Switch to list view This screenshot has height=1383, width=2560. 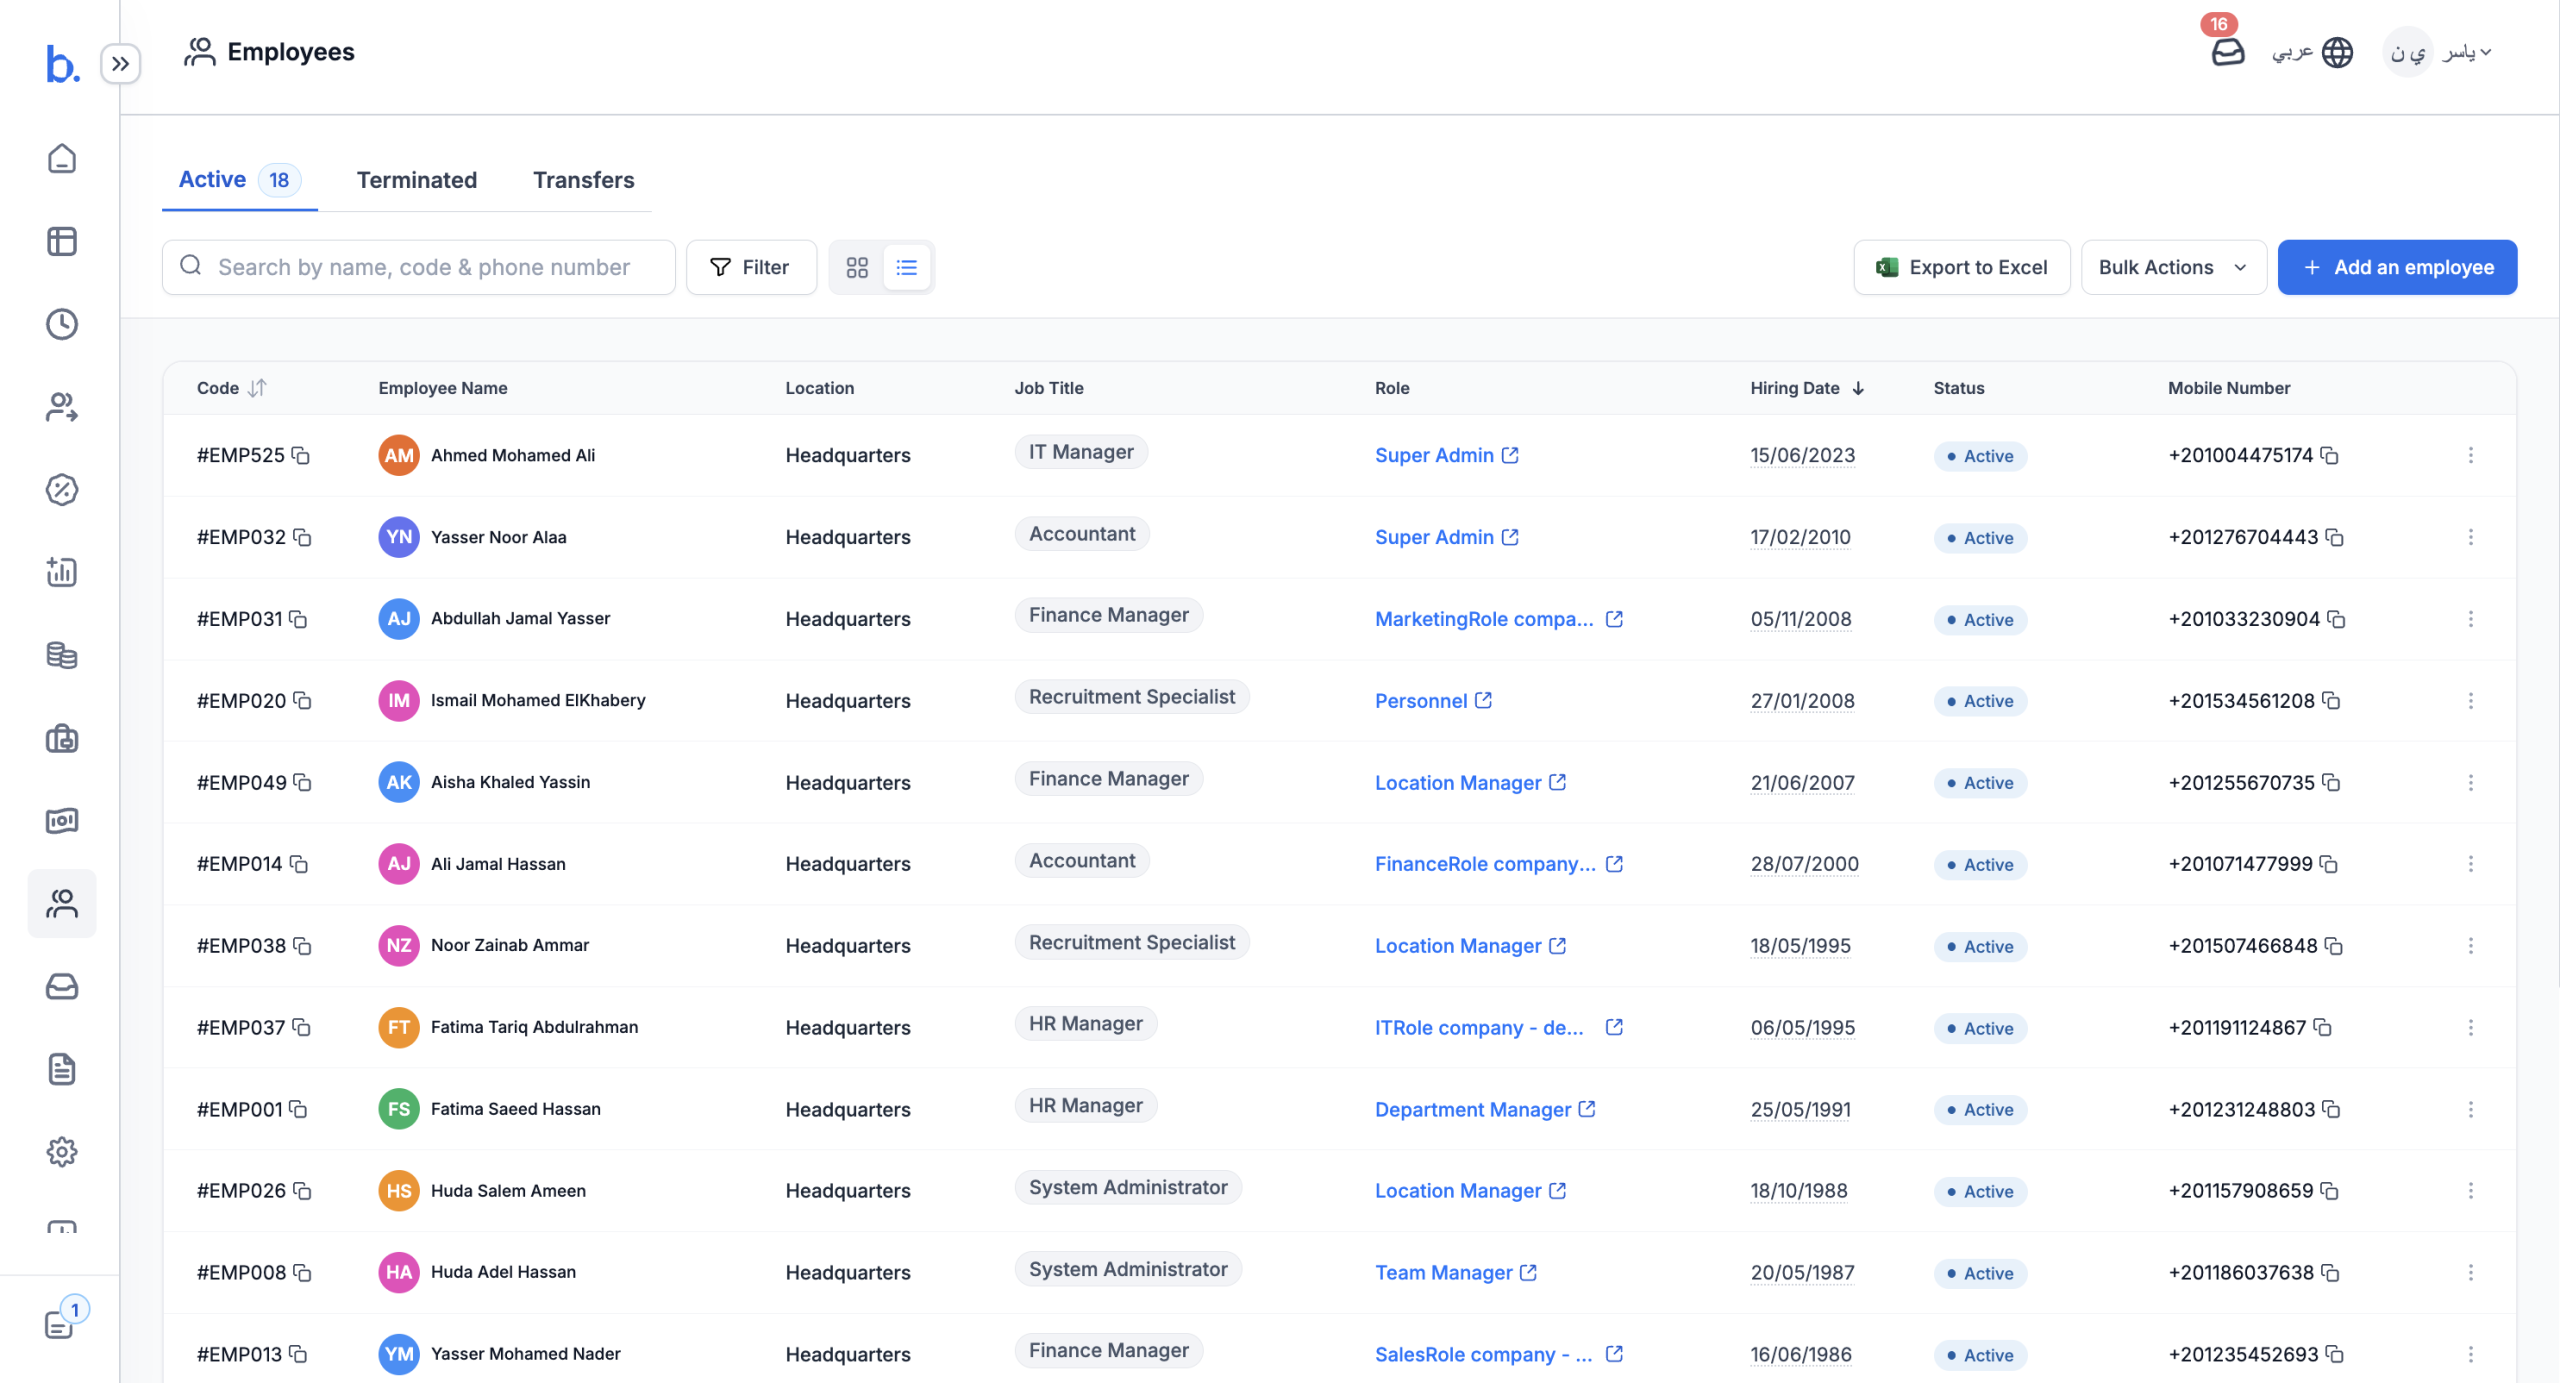(907, 267)
